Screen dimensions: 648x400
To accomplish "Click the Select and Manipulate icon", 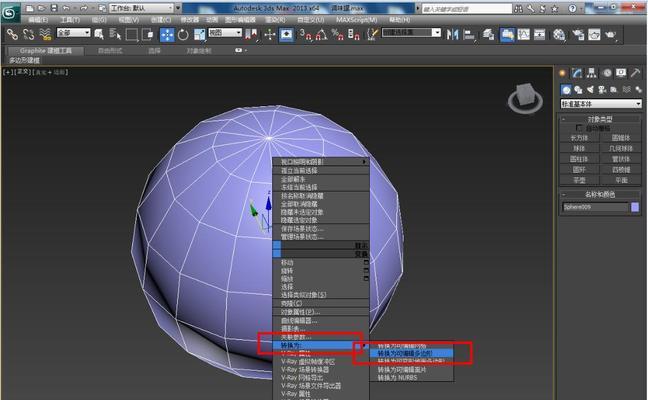I will (x=270, y=35).
